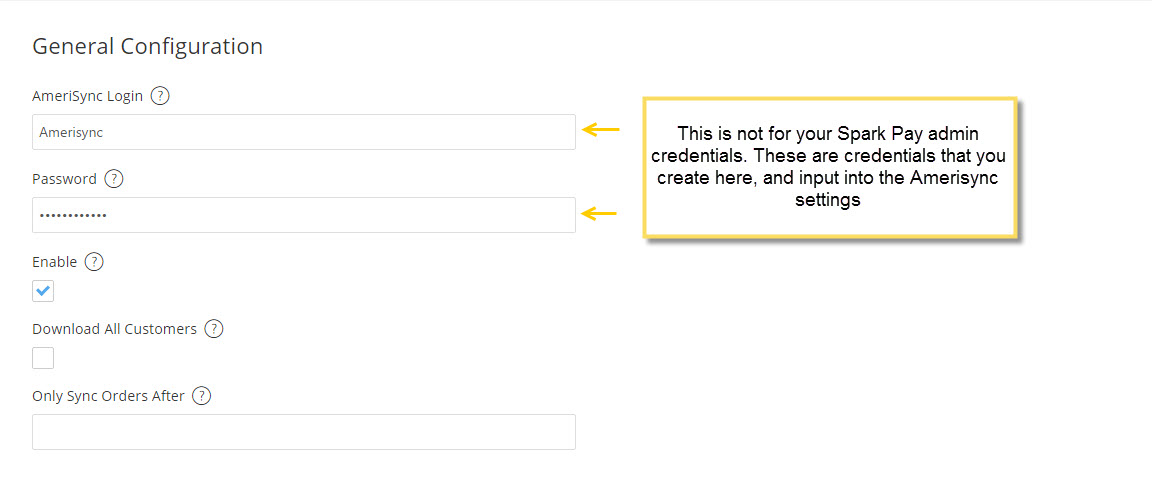The height and width of the screenshot is (498, 1152).
Task: Click the General Configuration heading
Action: [x=148, y=46]
